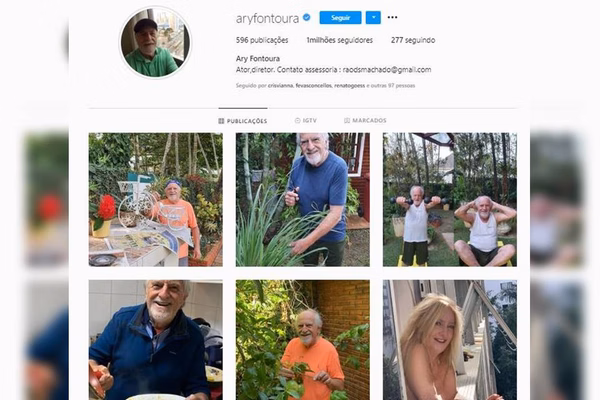
Task: Open the post by the brick wall in orange shirt
Action: (x=303, y=340)
